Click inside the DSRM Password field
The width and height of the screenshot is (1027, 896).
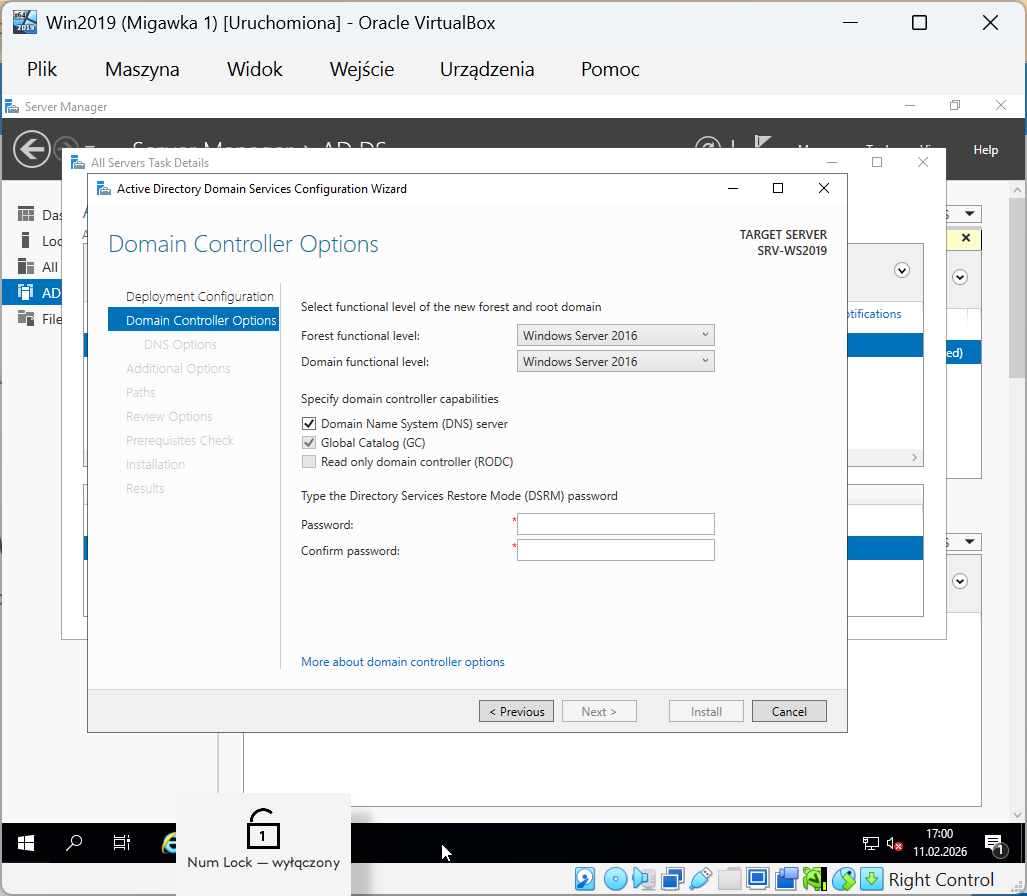(x=615, y=524)
